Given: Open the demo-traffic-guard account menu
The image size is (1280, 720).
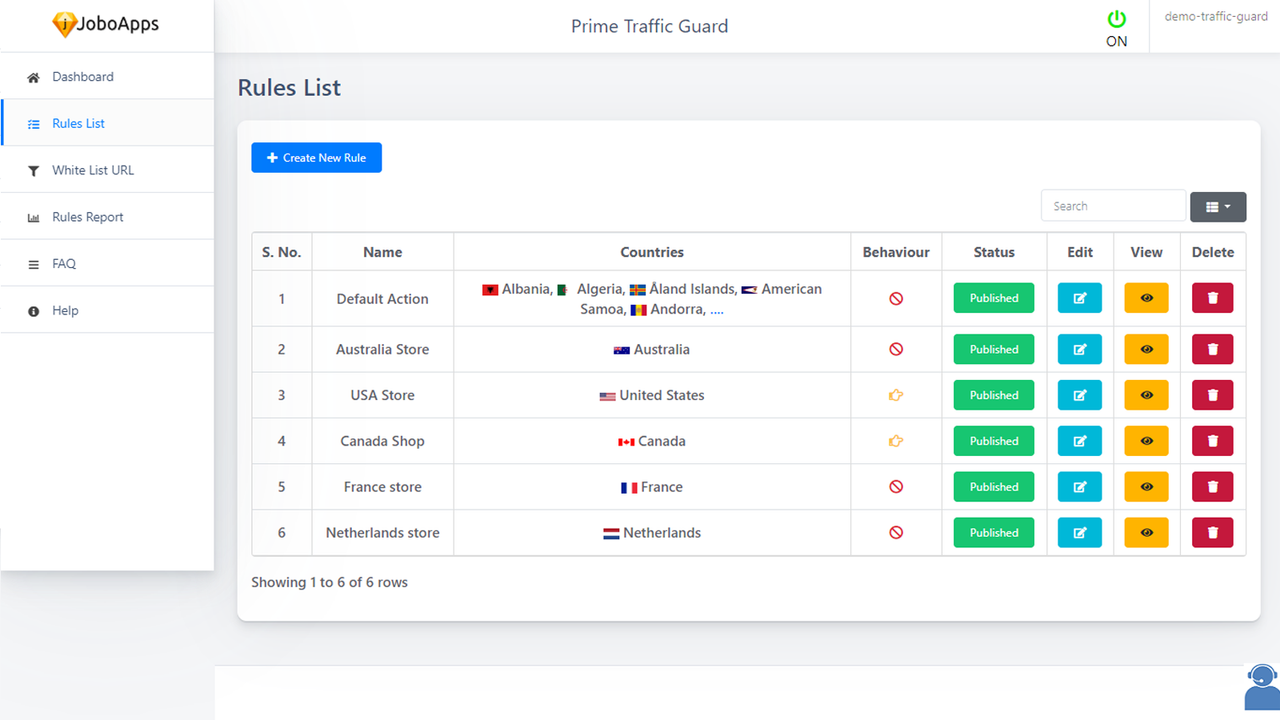Looking at the screenshot, I should (x=1216, y=17).
